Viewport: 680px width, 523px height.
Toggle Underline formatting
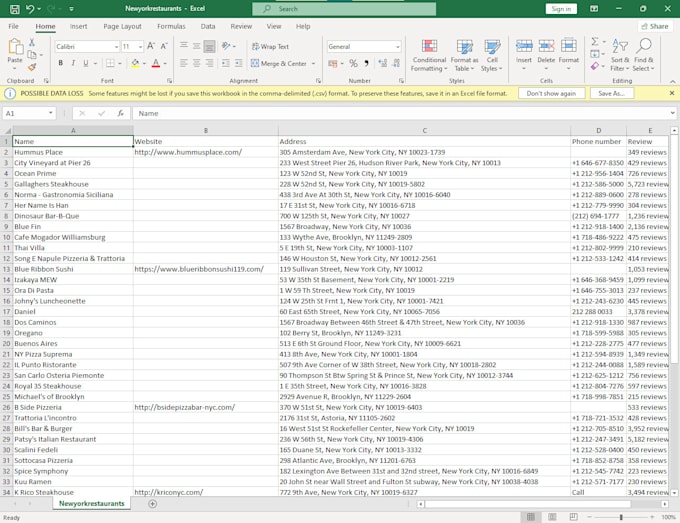[86, 63]
